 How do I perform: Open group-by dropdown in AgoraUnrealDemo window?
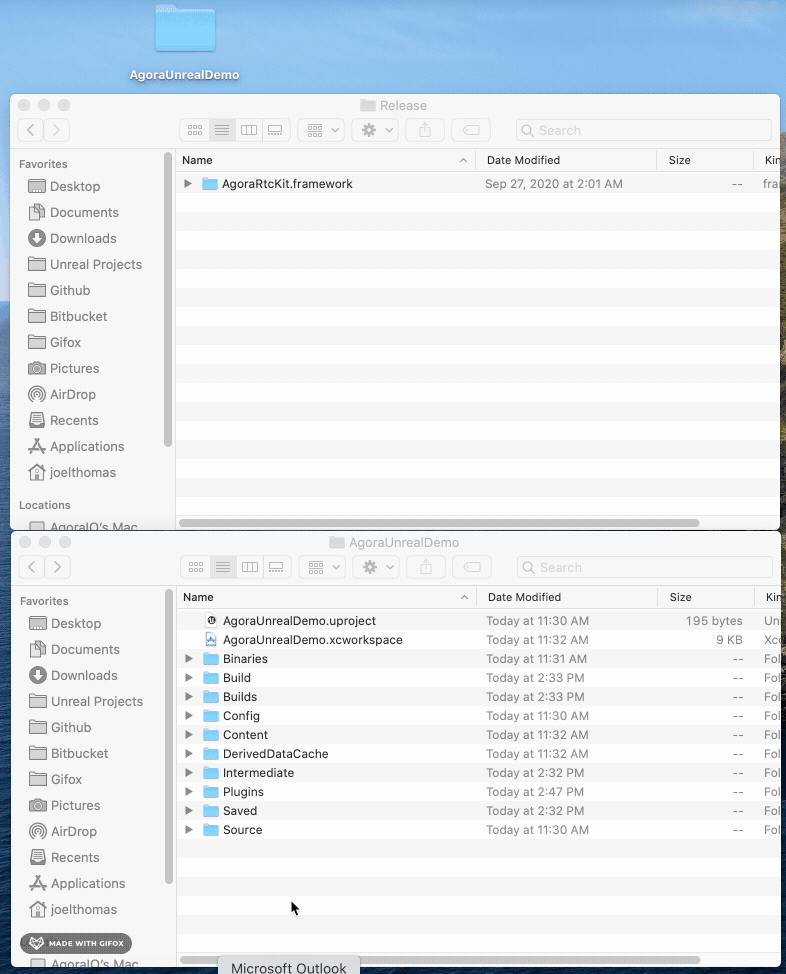click(322, 567)
